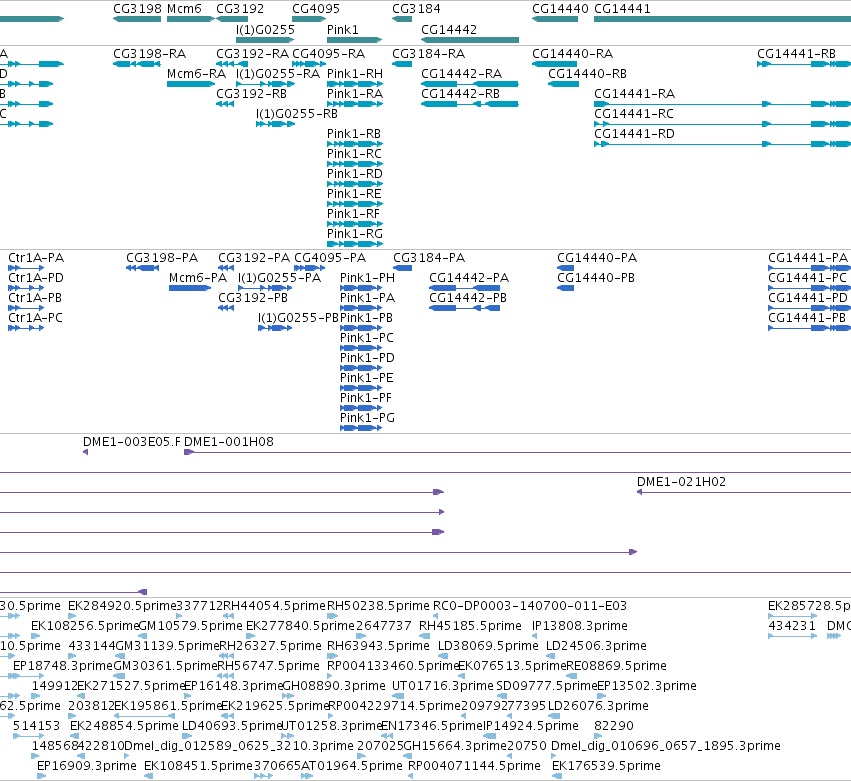The image size is (851, 781).
Task: Select the Mcm6 gene label
Action: coord(185,9)
